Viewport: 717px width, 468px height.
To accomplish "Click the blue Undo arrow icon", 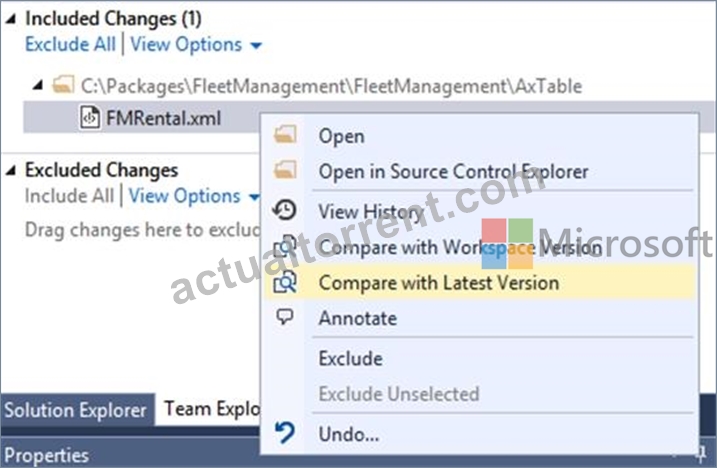I will (285, 433).
